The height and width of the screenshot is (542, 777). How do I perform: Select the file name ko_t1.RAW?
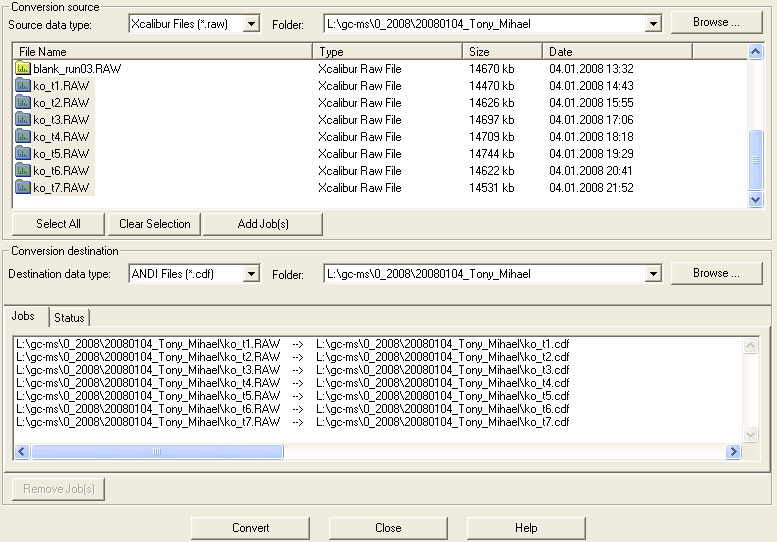(61, 86)
